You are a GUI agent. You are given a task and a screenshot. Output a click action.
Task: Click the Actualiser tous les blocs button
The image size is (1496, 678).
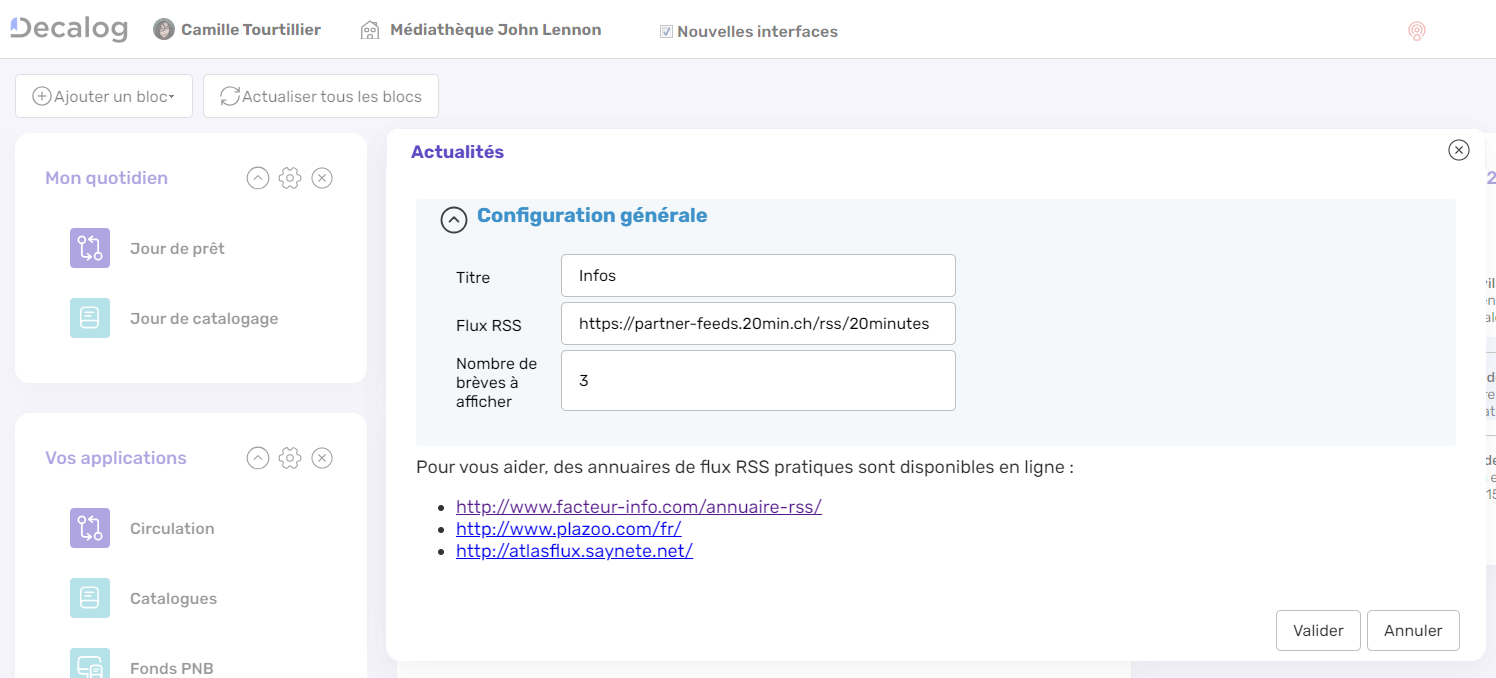(320, 95)
